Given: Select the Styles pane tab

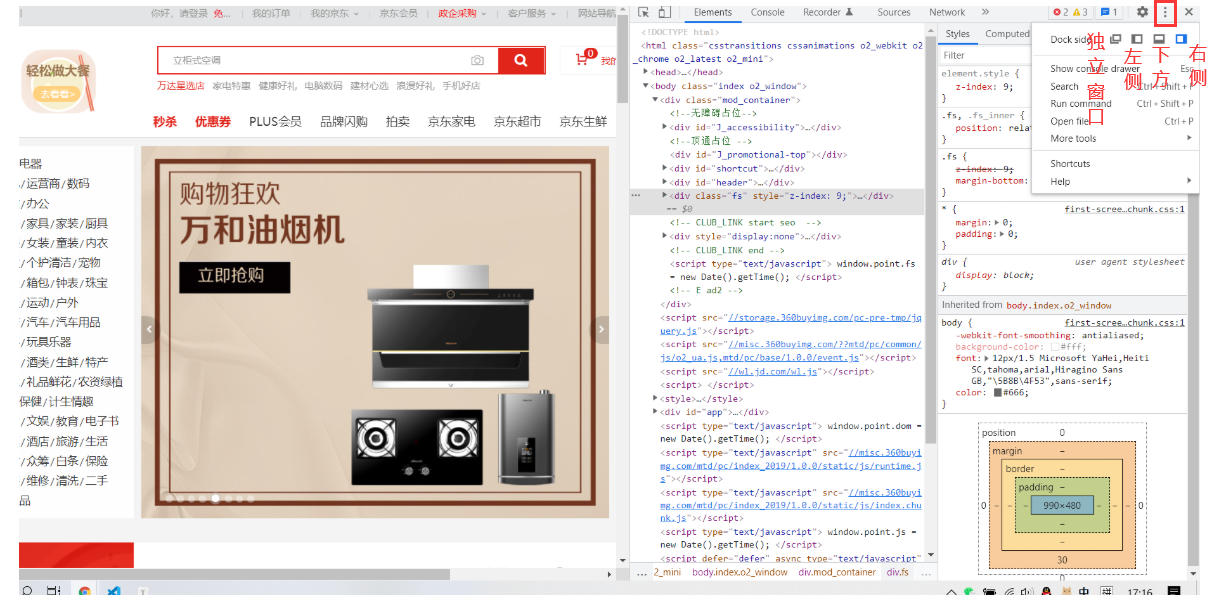Looking at the screenshot, I should coord(957,34).
